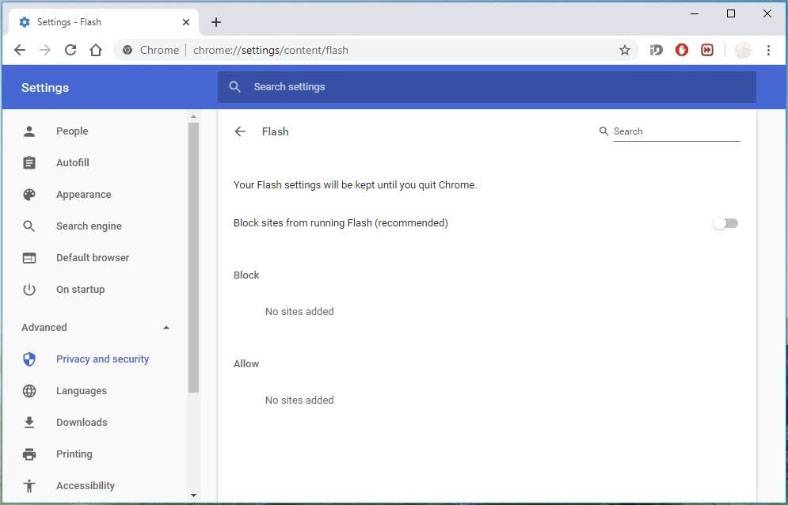Click the sidebar scrollbar thumb
The image size is (788, 505).
click(x=193, y=257)
